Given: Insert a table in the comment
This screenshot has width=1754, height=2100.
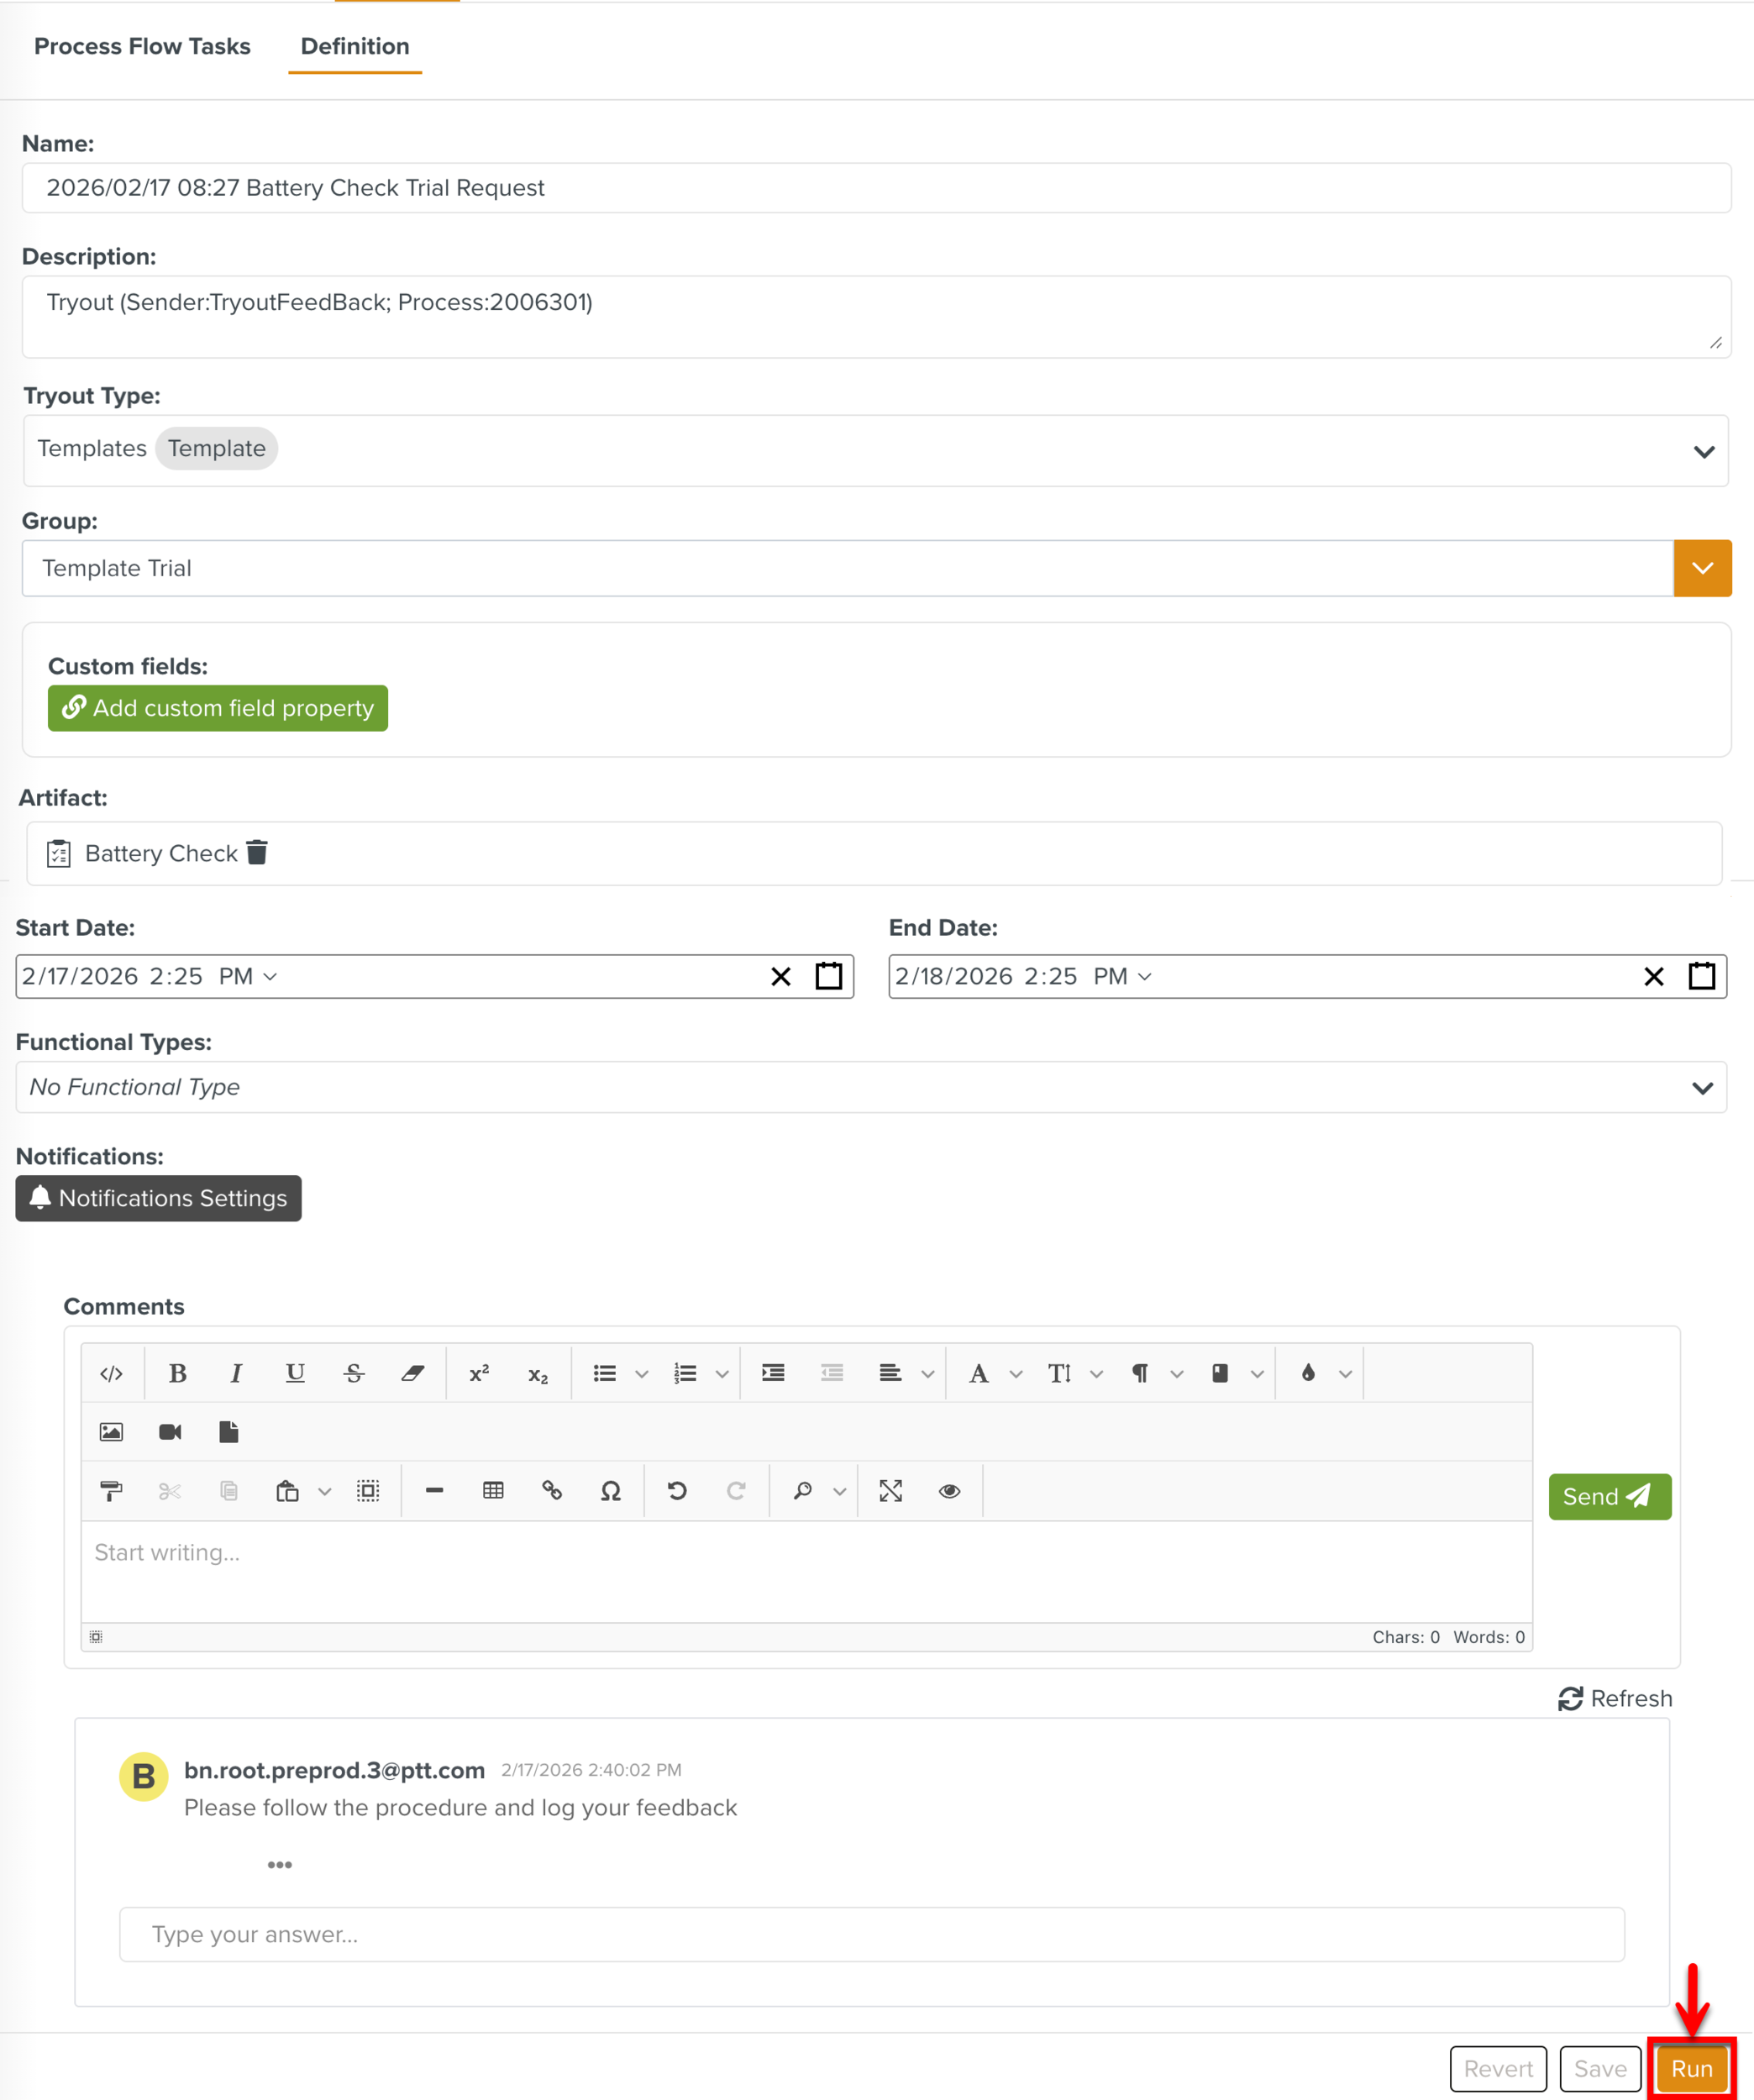Looking at the screenshot, I should pyautogui.click(x=493, y=1491).
